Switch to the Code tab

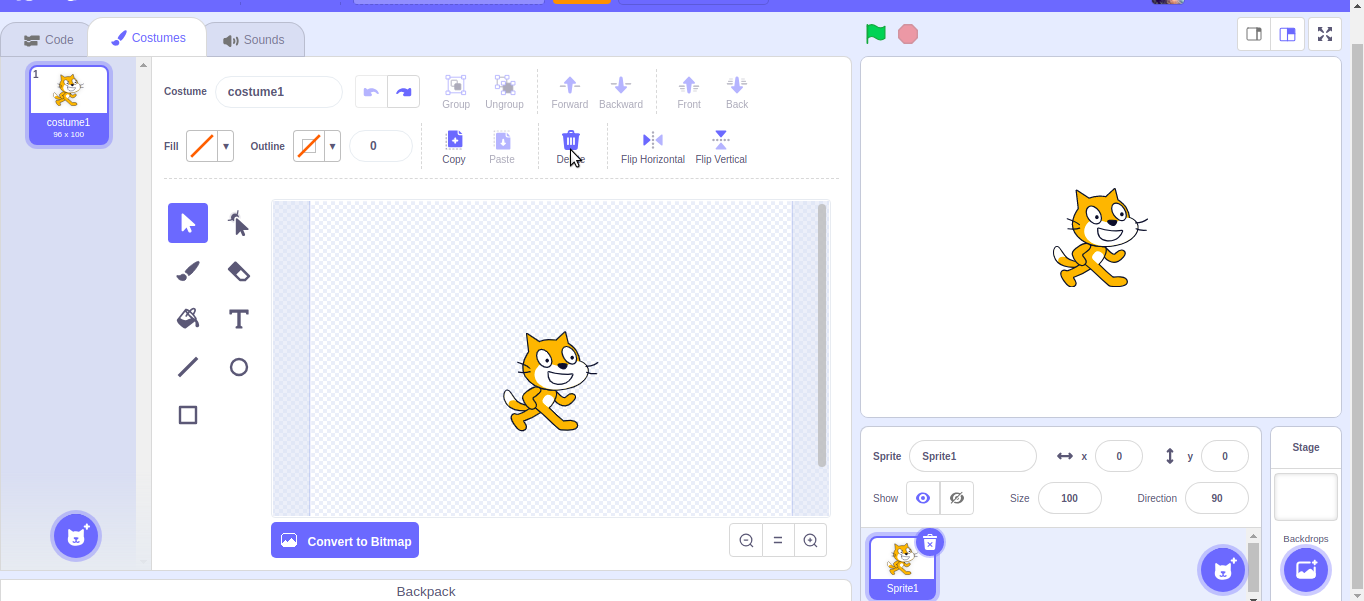pyautogui.click(x=46, y=39)
